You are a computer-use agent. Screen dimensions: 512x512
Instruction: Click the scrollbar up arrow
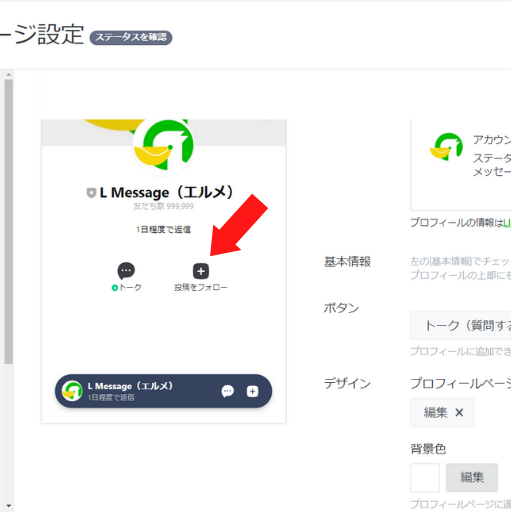pyautogui.click(x=9, y=75)
